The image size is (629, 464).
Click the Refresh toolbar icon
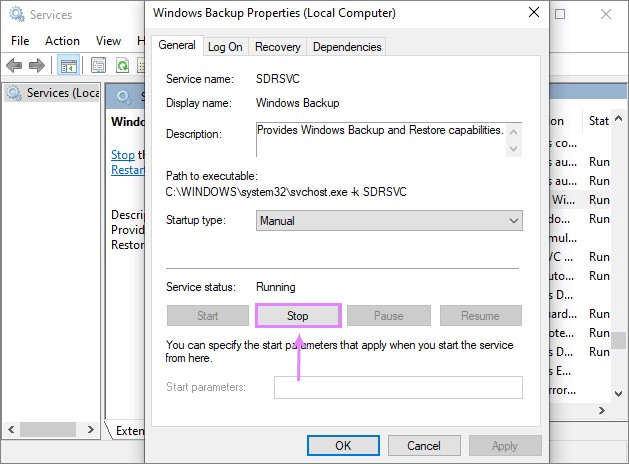tap(122, 66)
